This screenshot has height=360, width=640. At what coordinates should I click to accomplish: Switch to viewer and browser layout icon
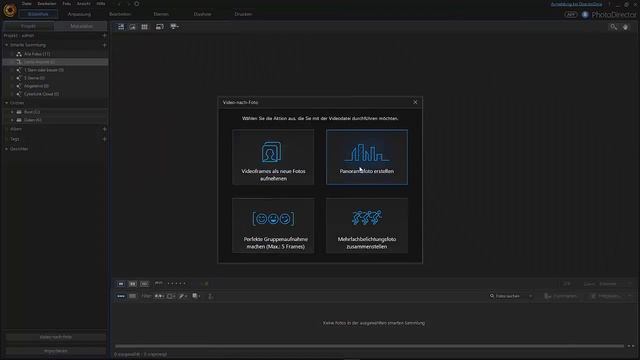121,27
